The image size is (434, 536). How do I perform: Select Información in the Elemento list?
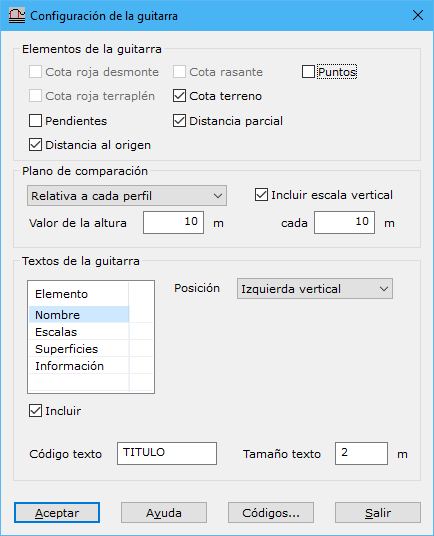(79, 366)
